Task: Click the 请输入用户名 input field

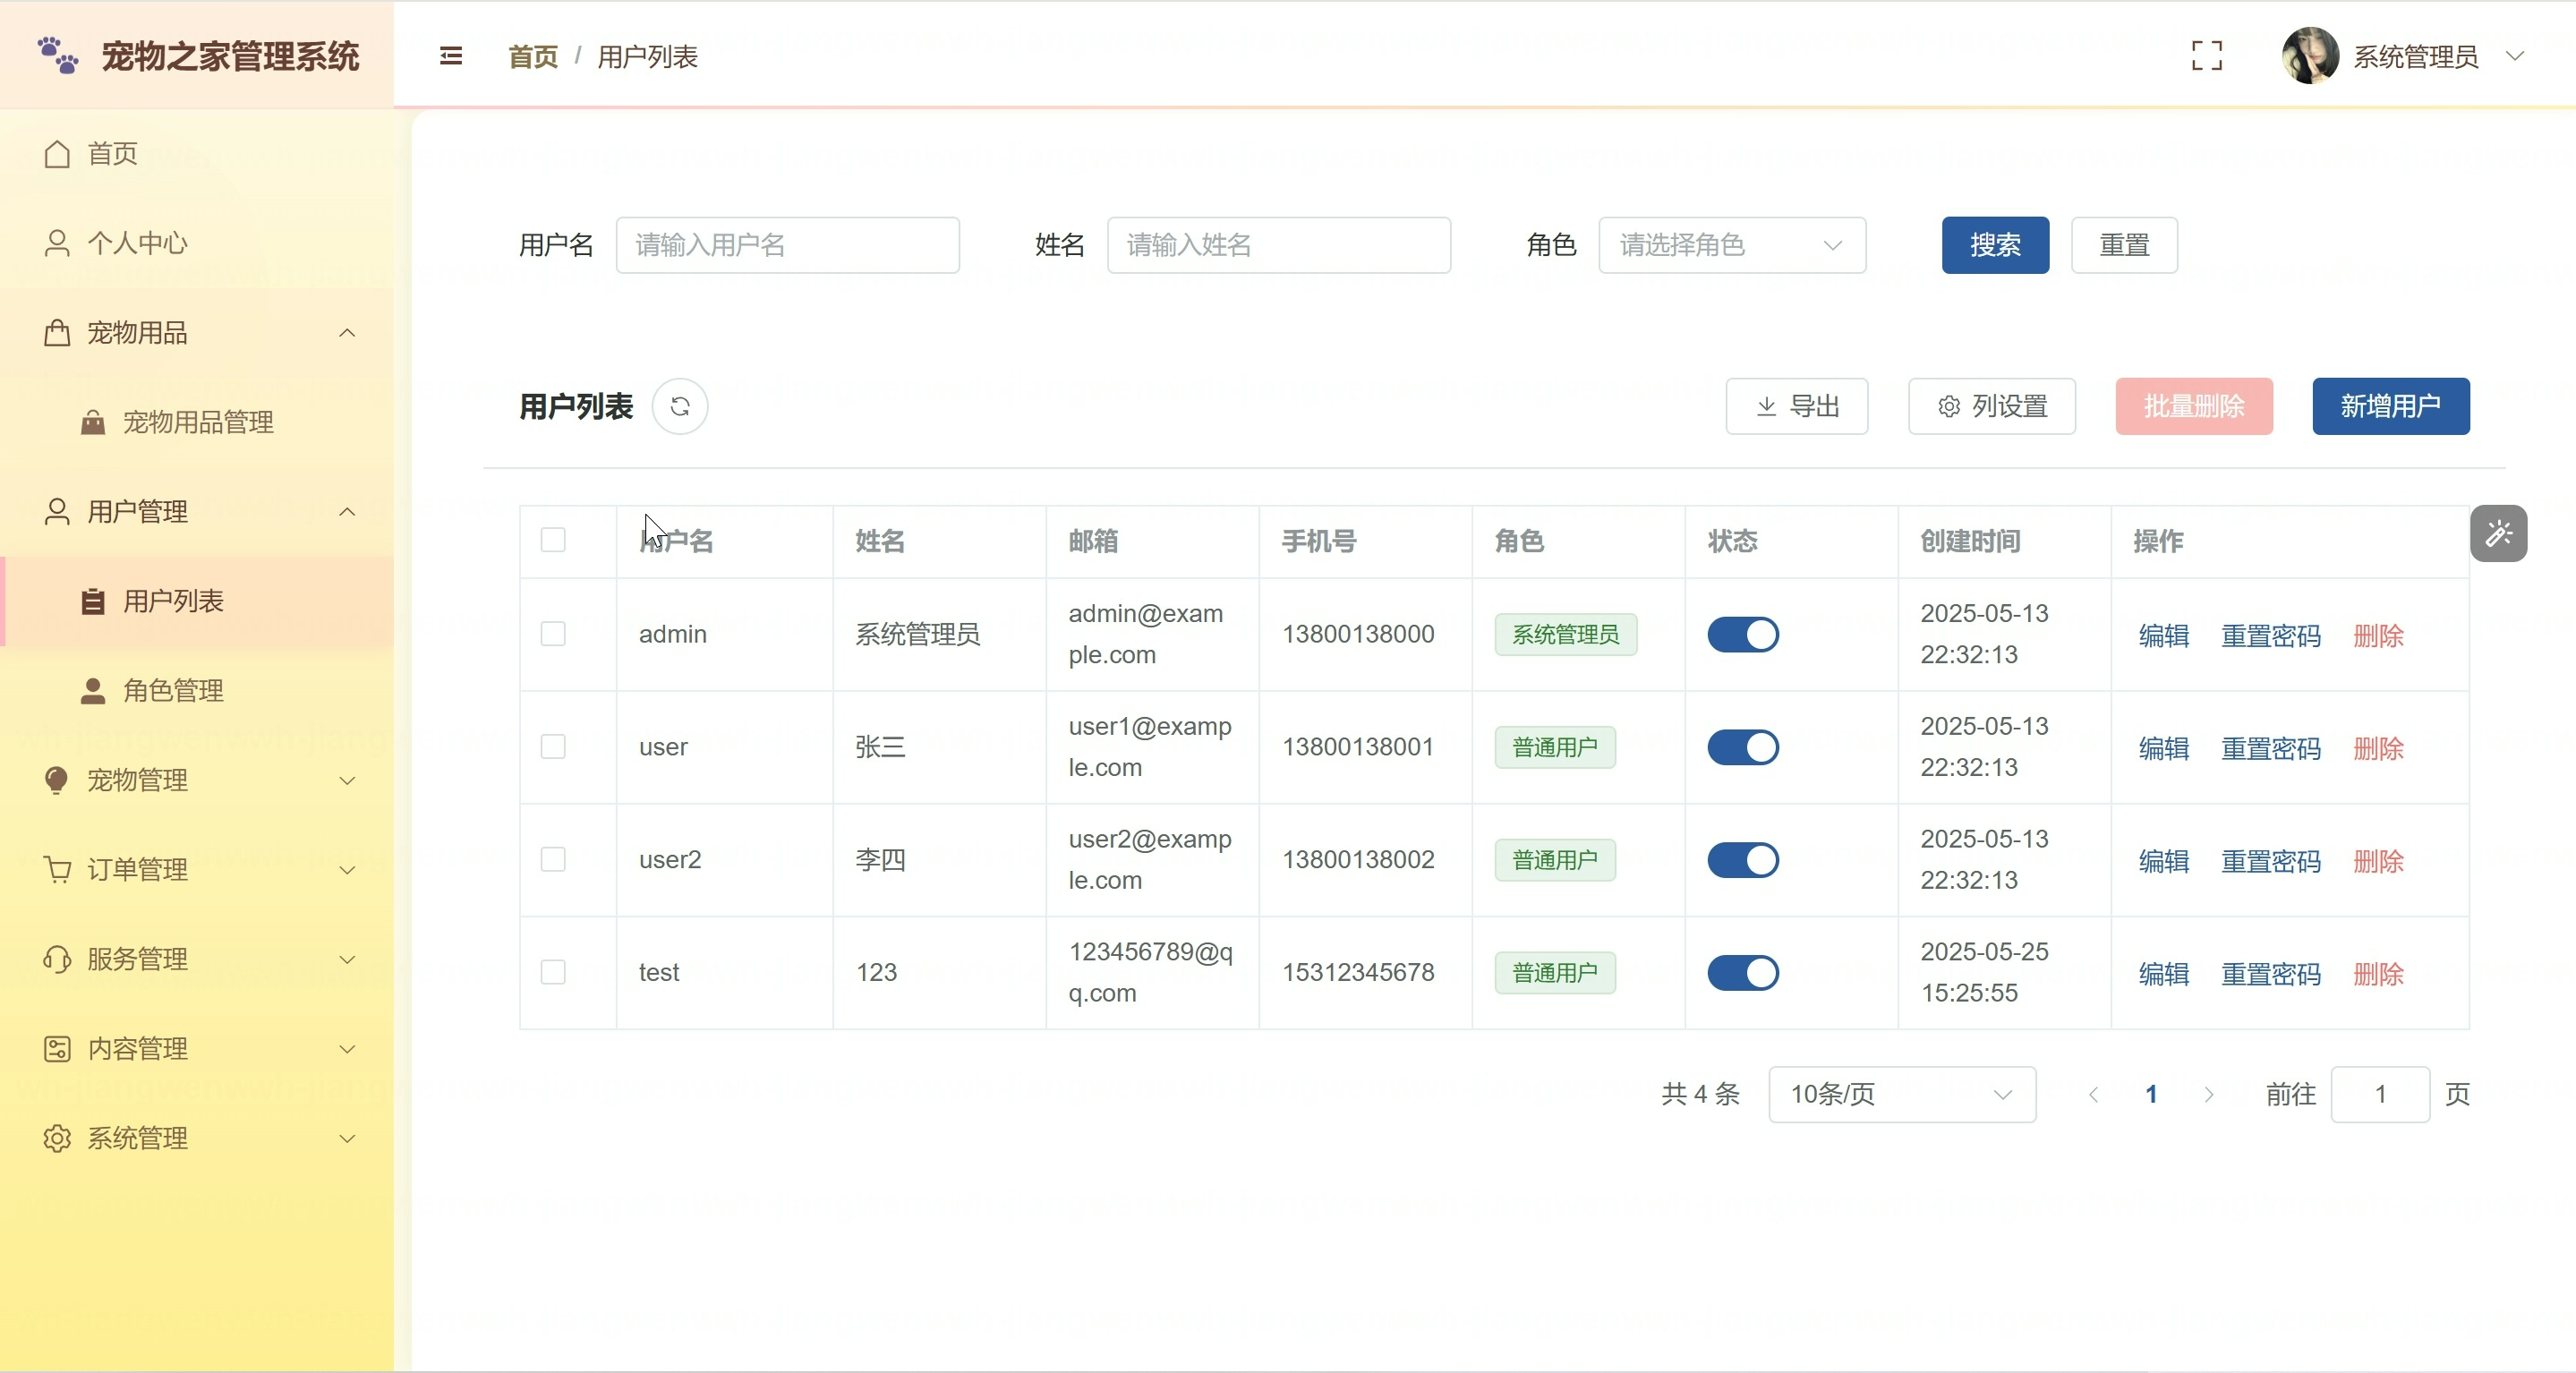Action: (x=787, y=245)
